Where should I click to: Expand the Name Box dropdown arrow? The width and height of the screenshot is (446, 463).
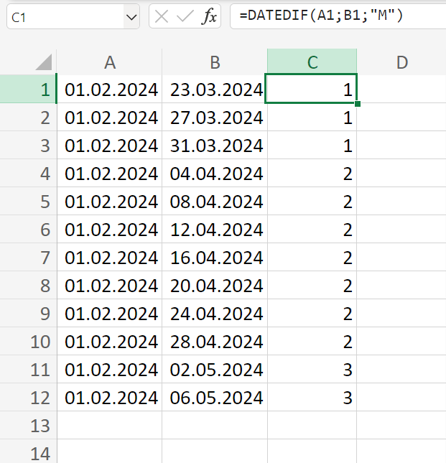pos(131,17)
